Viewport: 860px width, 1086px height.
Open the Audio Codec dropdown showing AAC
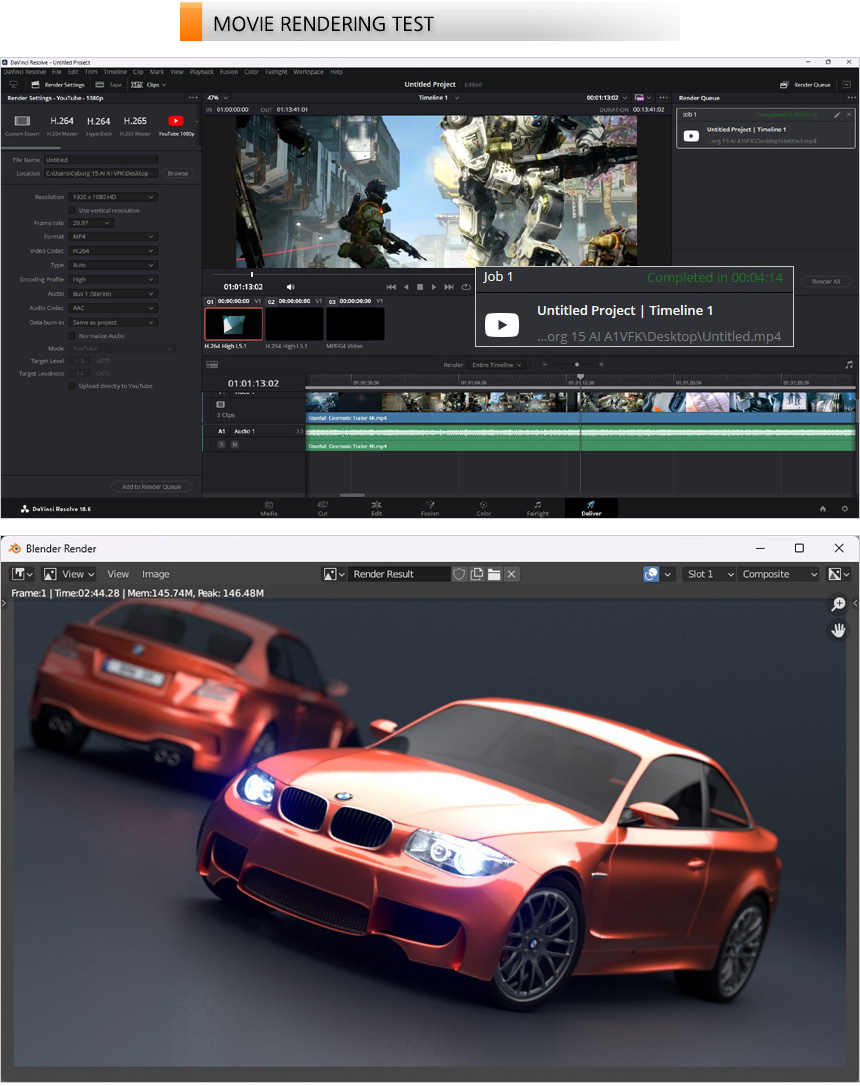[x=113, y=308]
